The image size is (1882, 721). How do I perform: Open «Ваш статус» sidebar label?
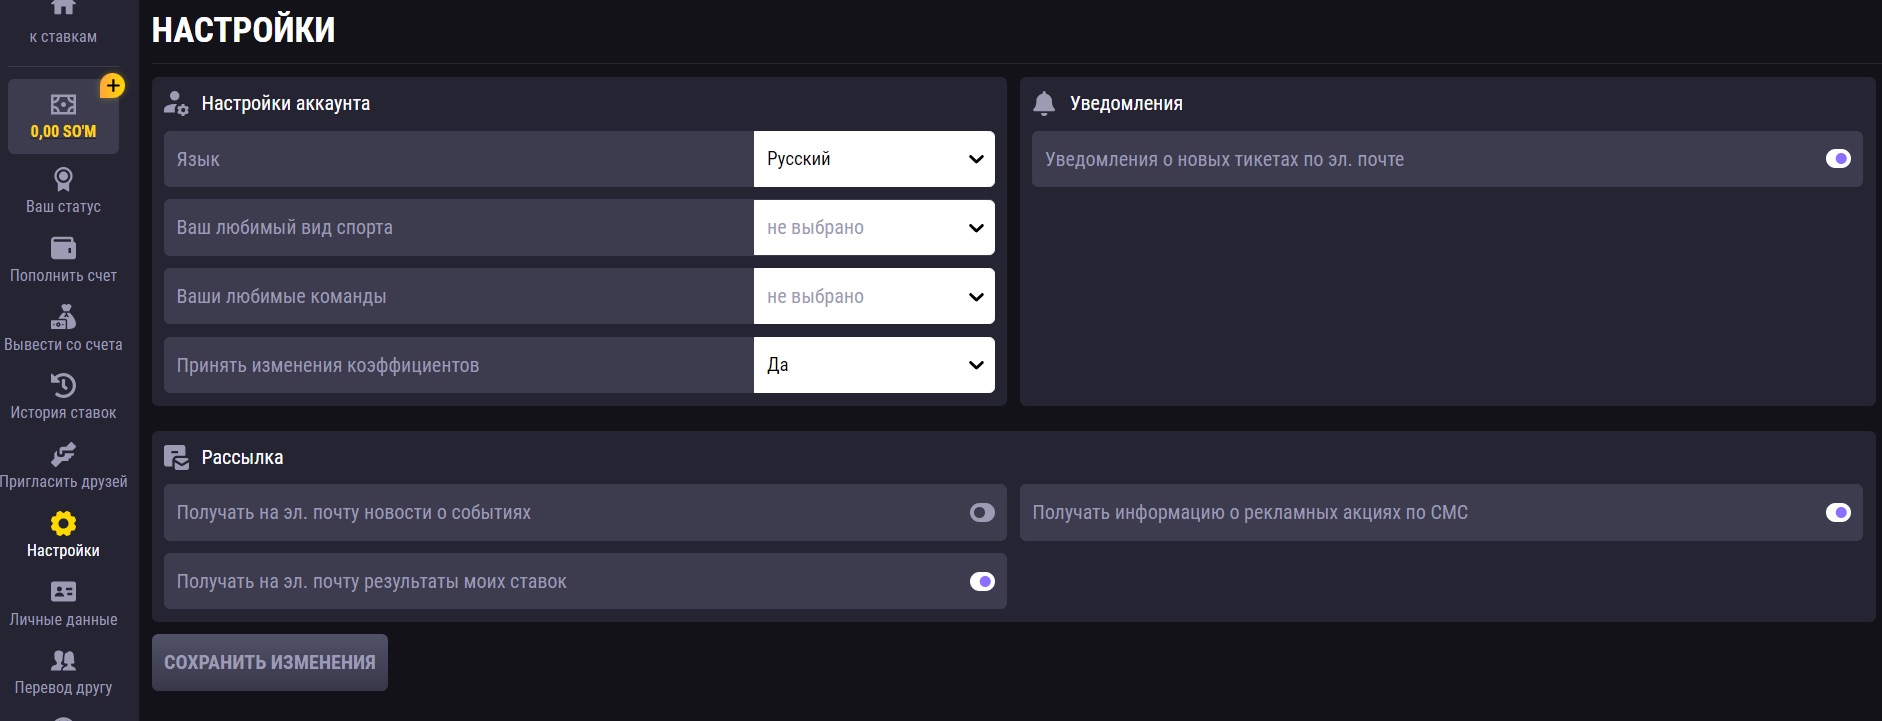(63, 206)
